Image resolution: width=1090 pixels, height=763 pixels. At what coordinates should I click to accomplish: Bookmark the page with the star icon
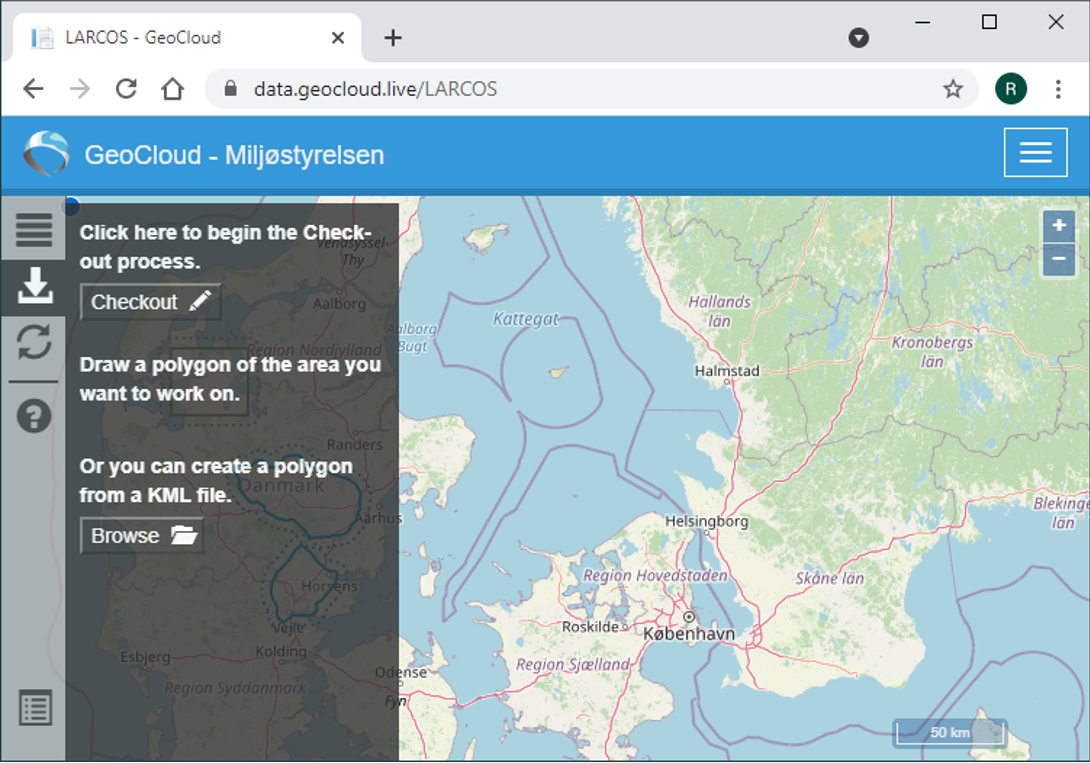coord(952,89)
